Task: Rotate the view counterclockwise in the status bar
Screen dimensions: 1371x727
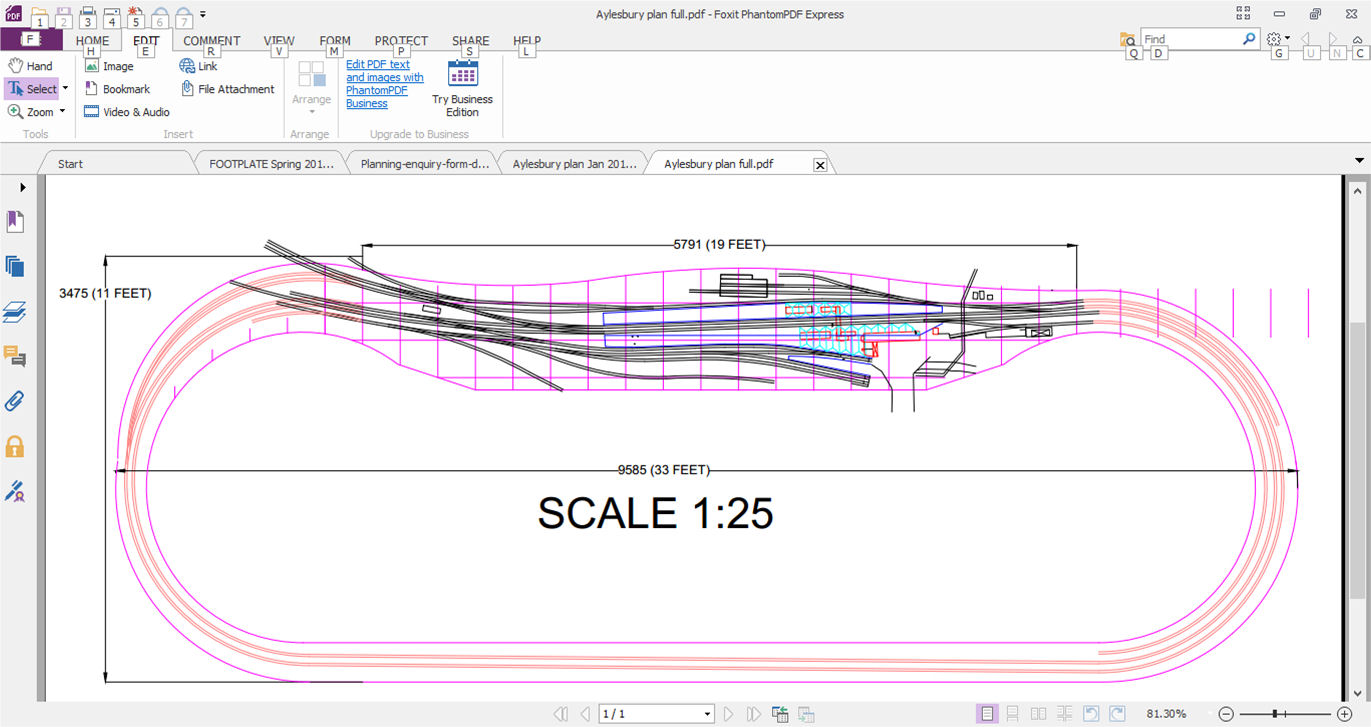Action: pyautogui.click(x=1091, y=714)
